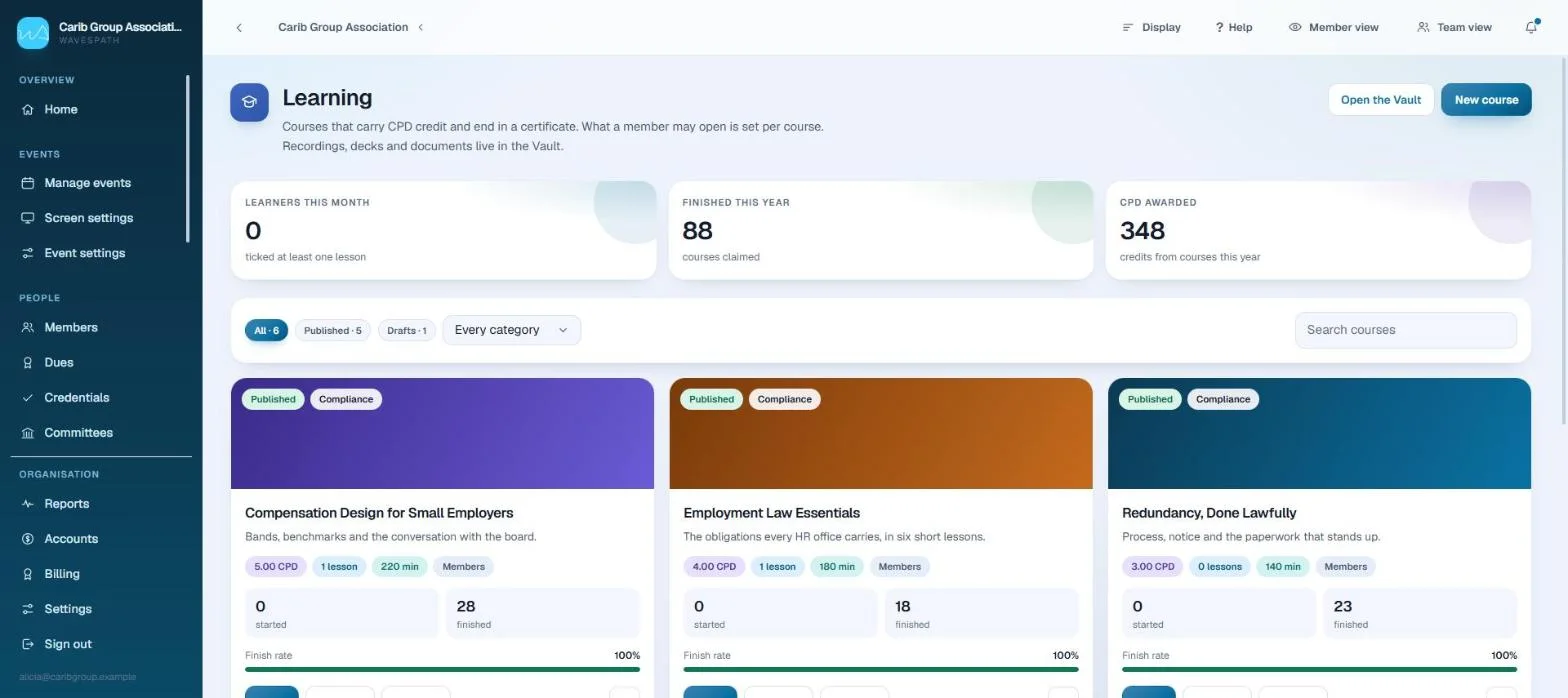This screenshot has height=698, width=1568.
Task: Open notifications with the bell icon
Action: 1531,27
